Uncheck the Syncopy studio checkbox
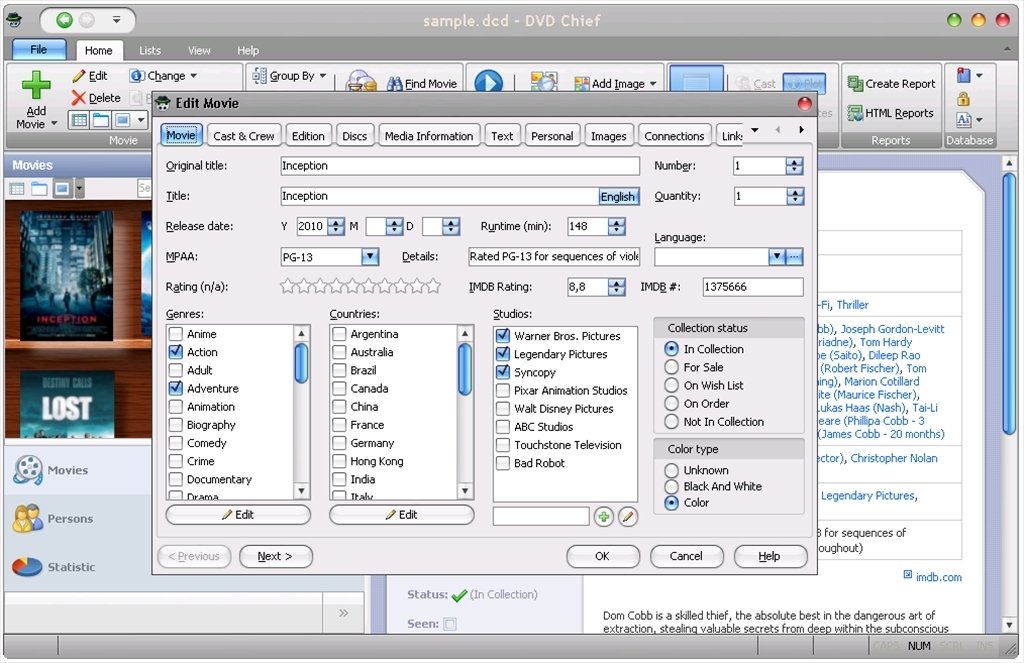This screenshot has height=663, width=1024. (x=502, y=372)
